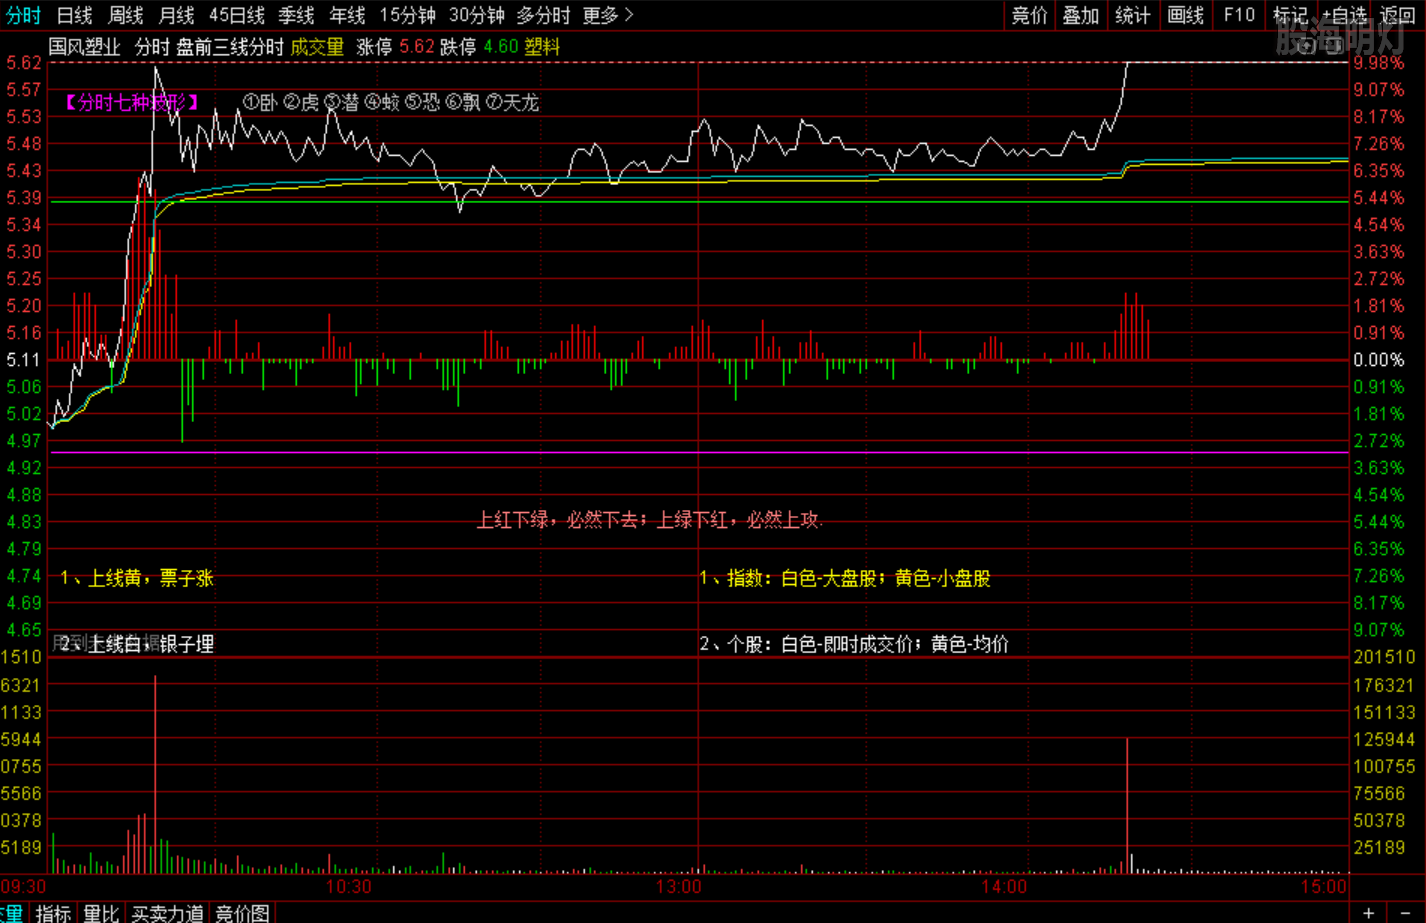Click the 09:30 time axis label
Viewport: 1426px width, 923px height.
click(23, 887)
